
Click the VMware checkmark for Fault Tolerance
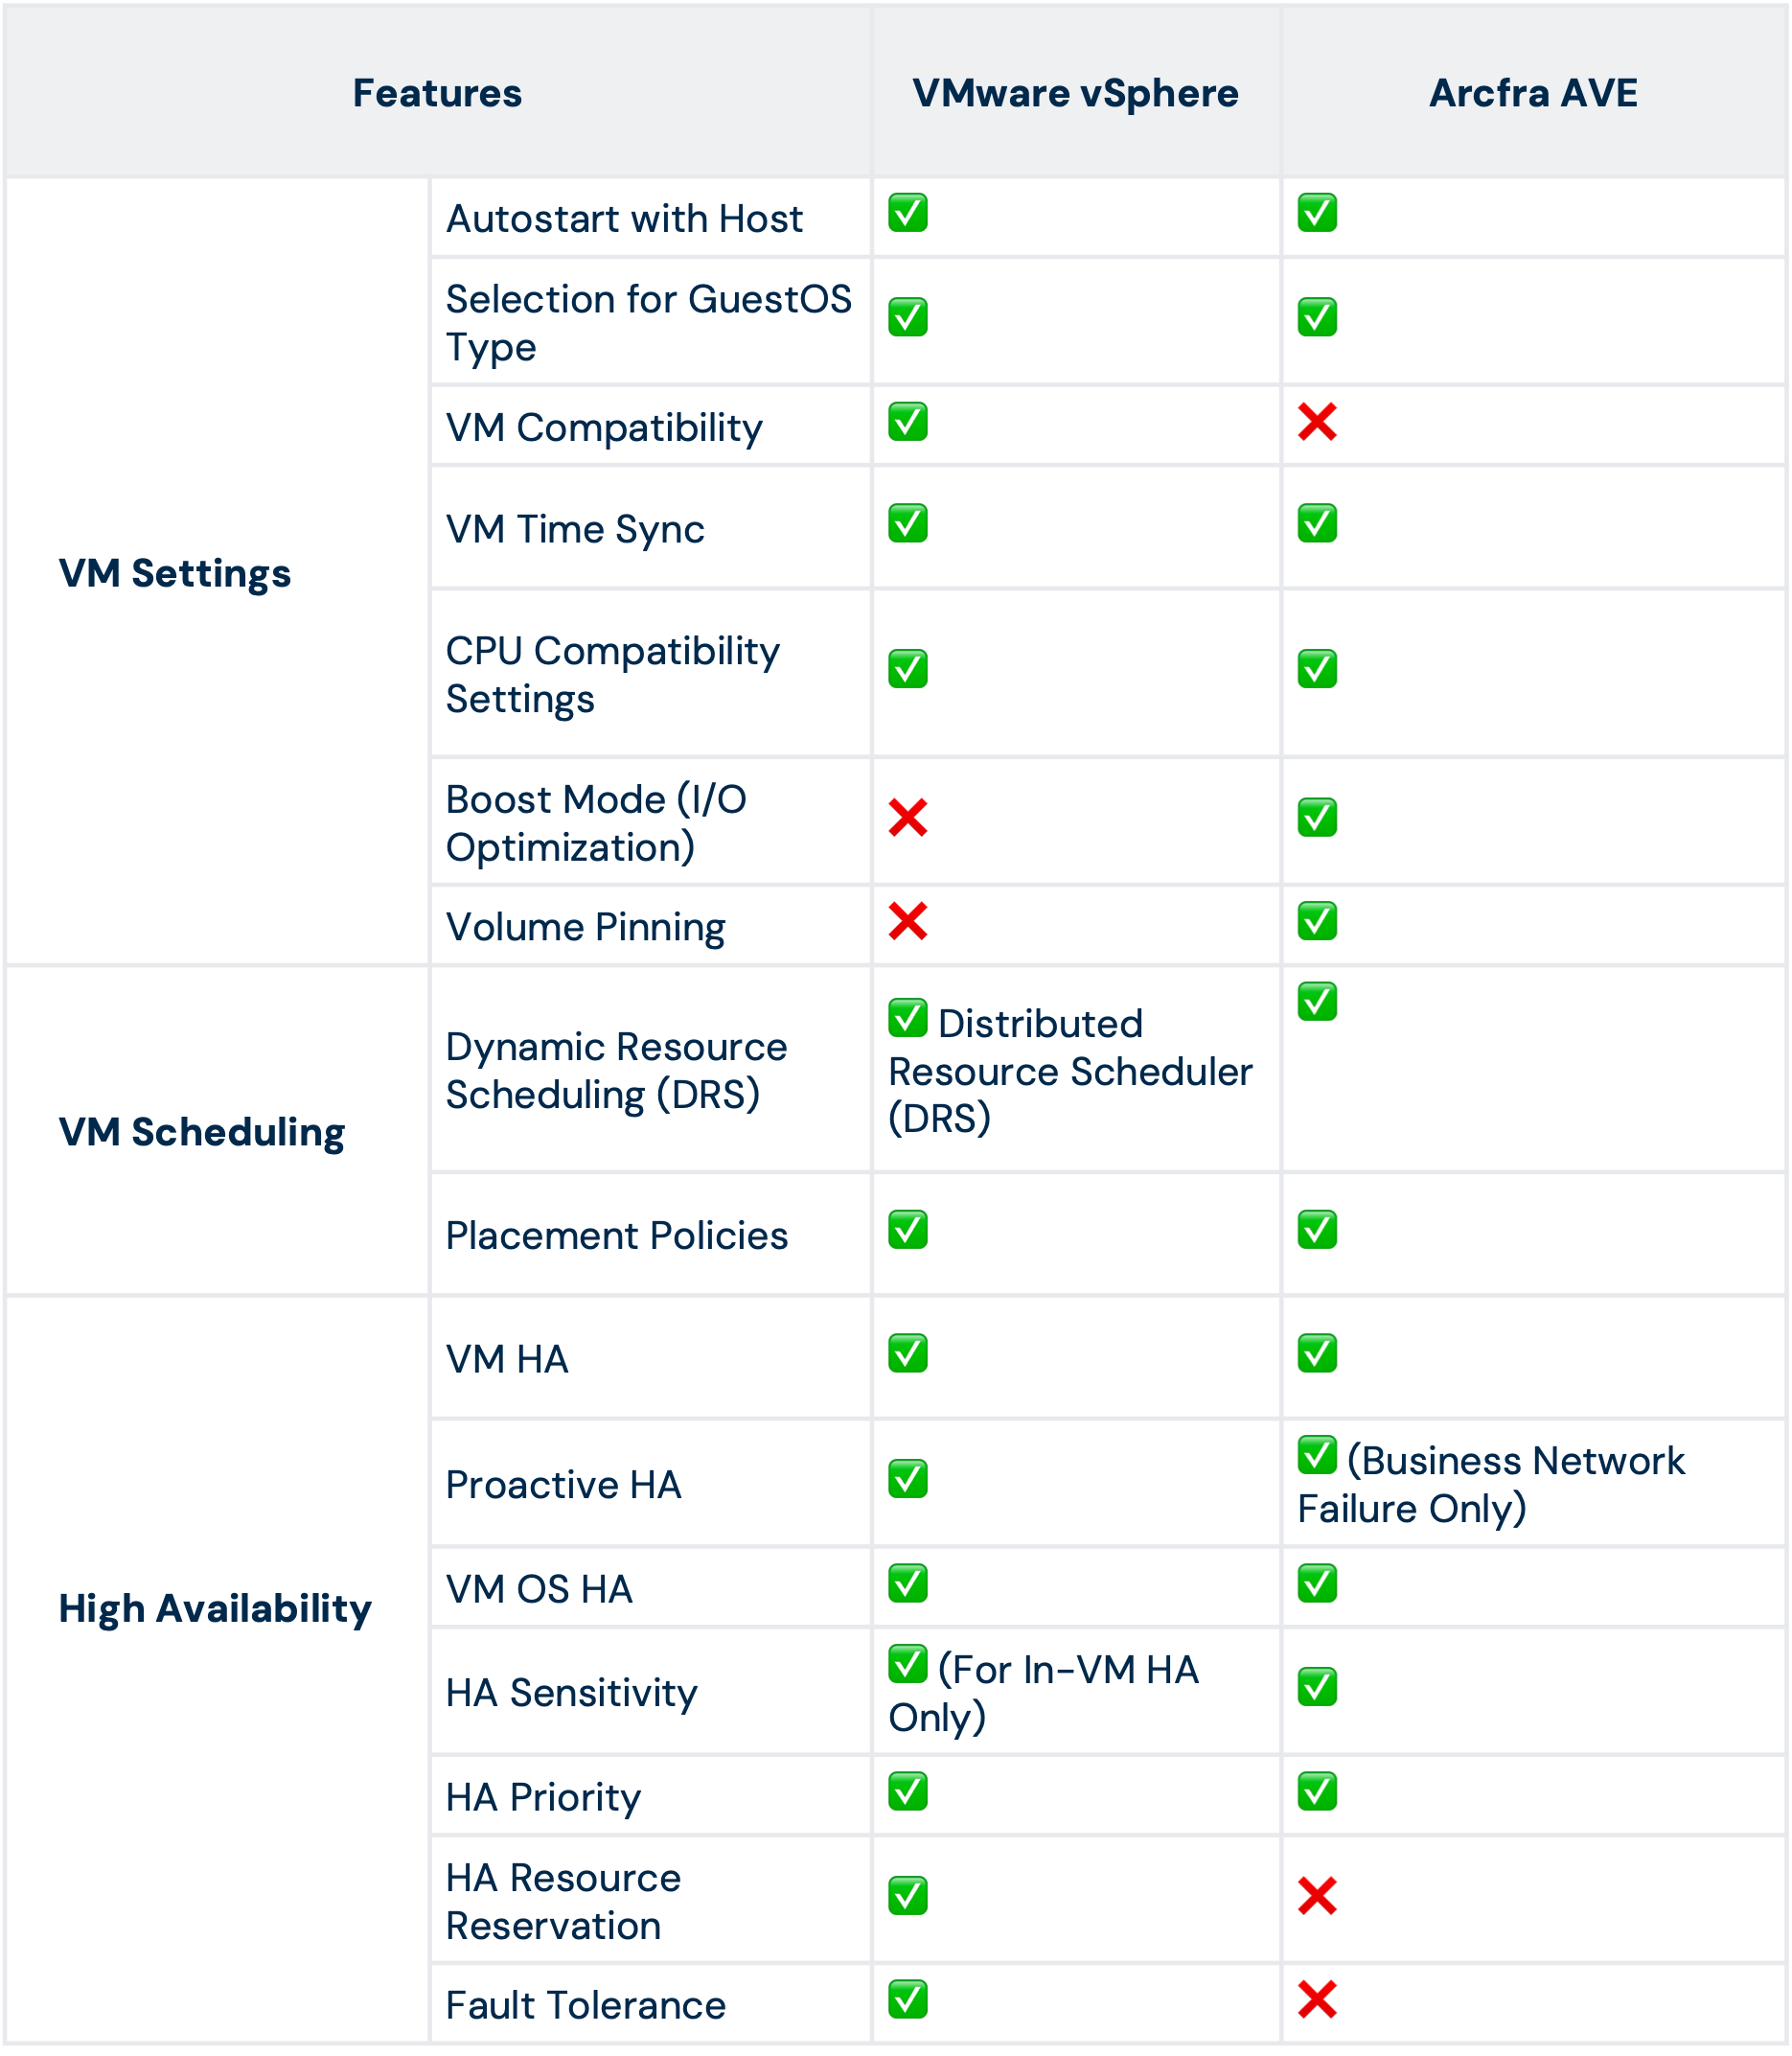(908, 1999)
